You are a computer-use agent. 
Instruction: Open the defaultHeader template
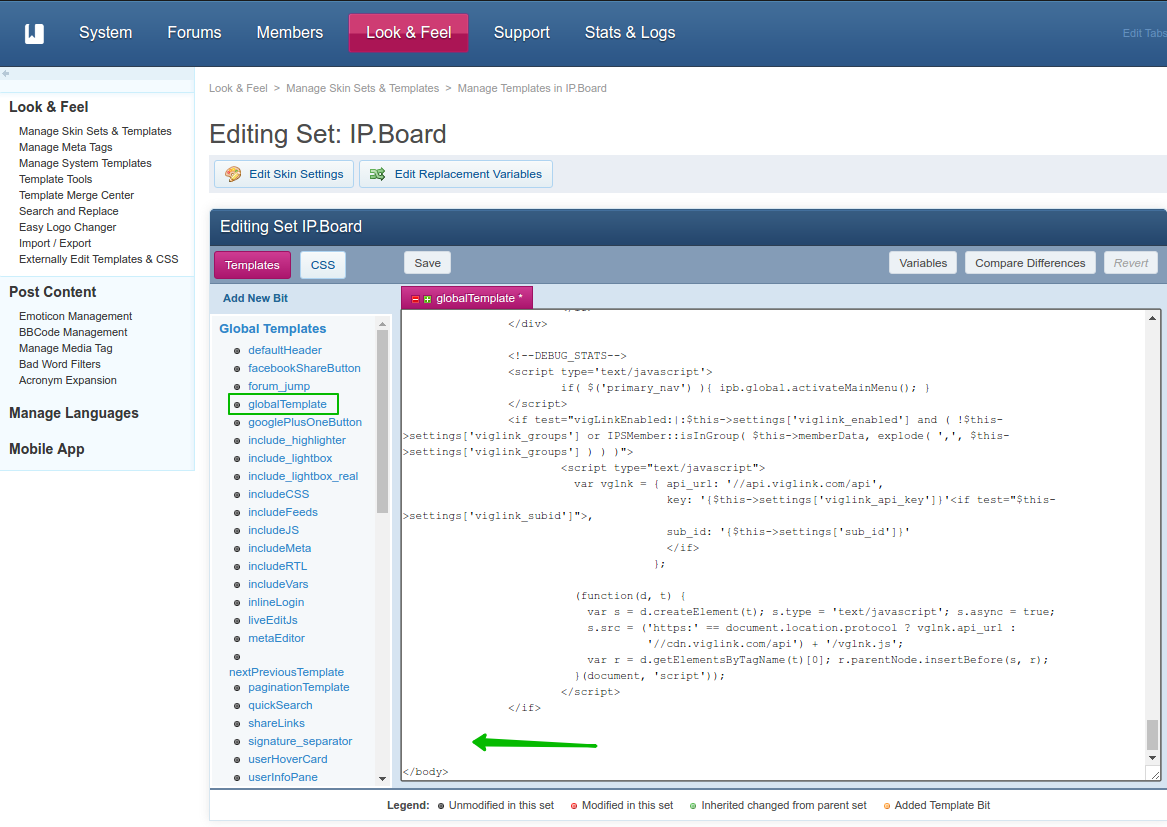pyautogui.click(x=285, y=350)
